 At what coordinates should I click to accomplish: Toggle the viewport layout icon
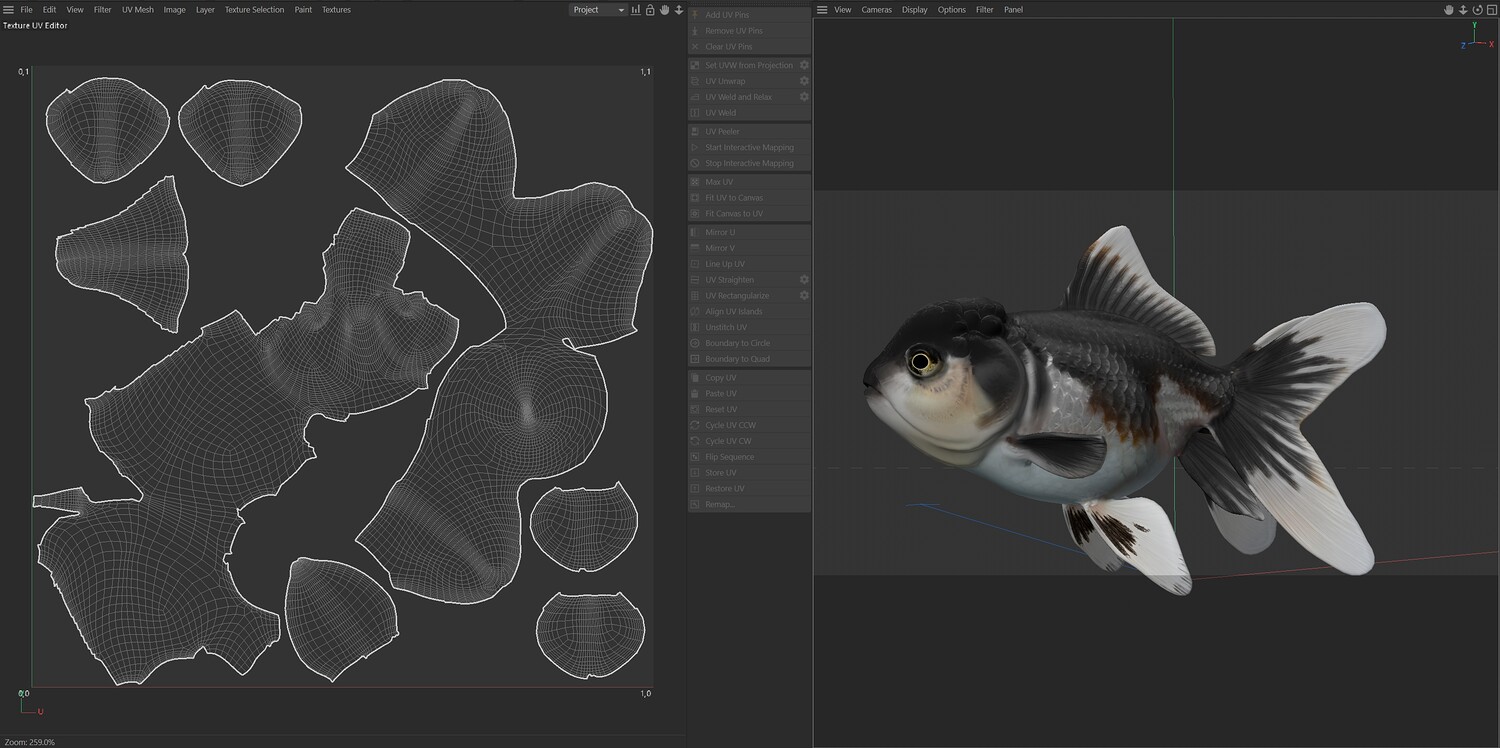(1491, 10)
